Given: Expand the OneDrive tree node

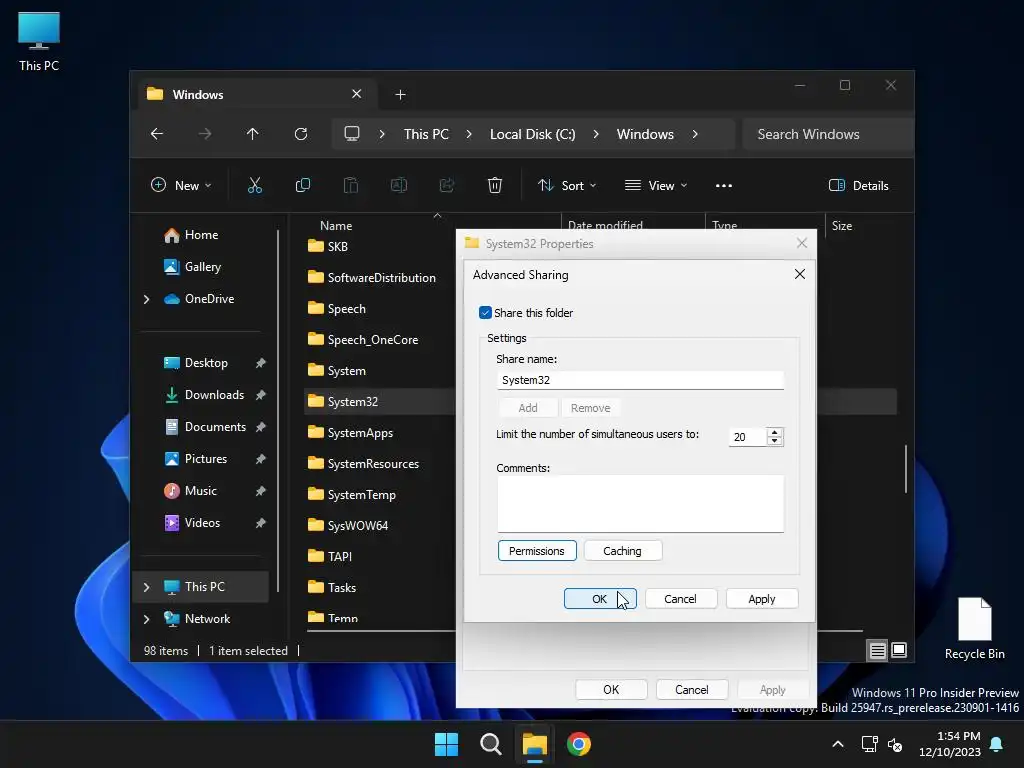Looking at the screenshot, I should 146,299.
